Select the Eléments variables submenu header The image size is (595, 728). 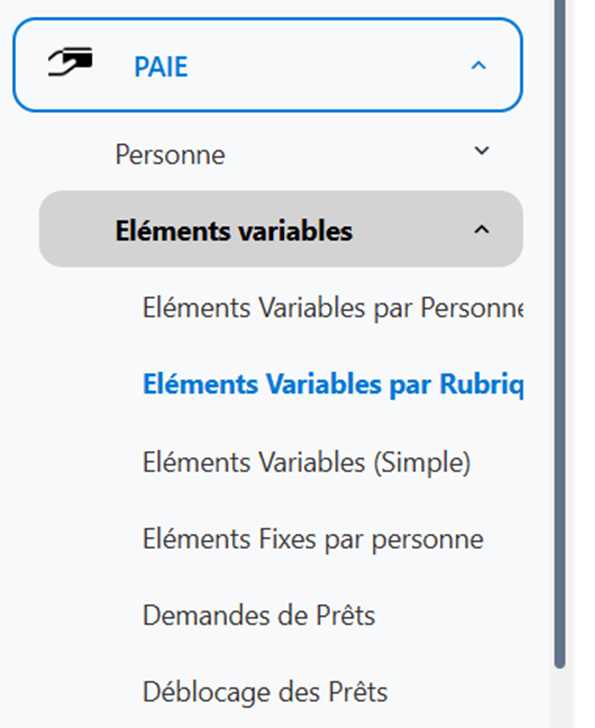point(234,231)
